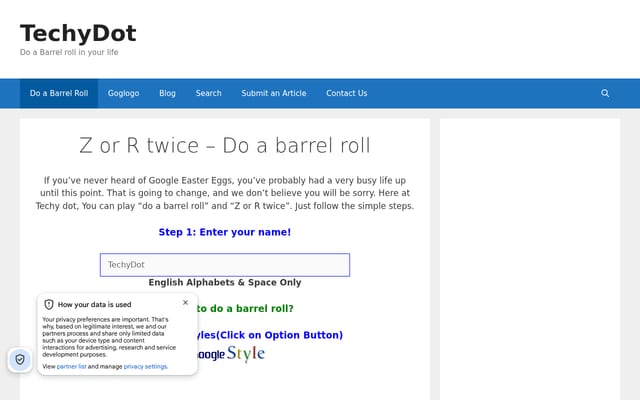Open the search magnifier icon in navbar

605,93
